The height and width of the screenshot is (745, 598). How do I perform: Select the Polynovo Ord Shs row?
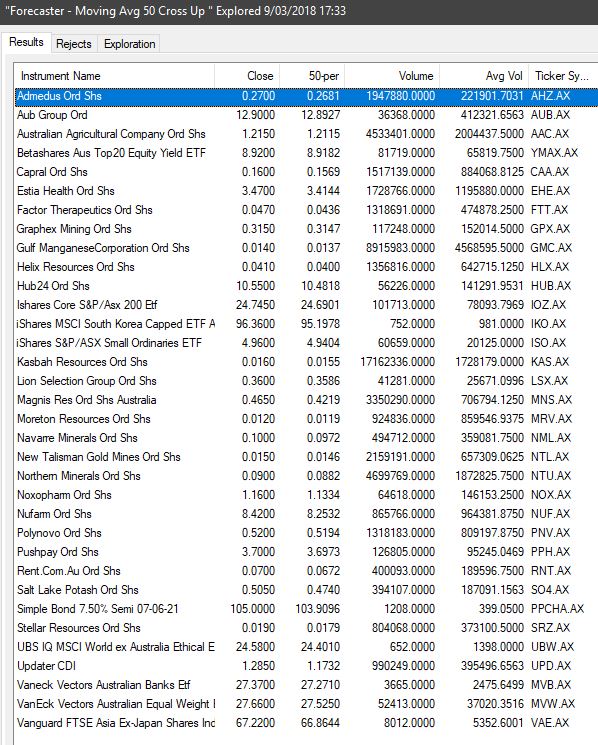[306, 533]
